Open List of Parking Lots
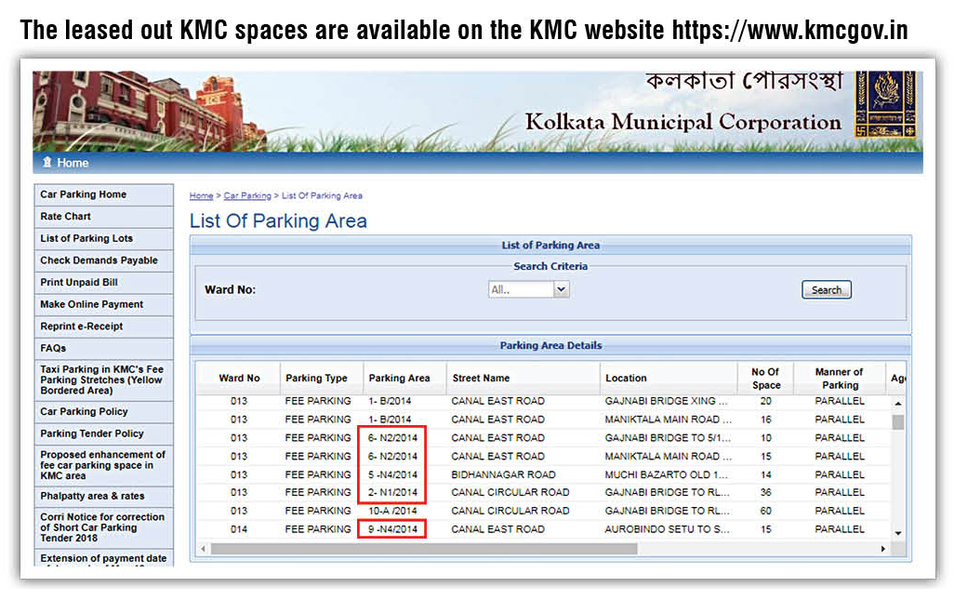This screenshot has height=600, width=954. point(86,238)
